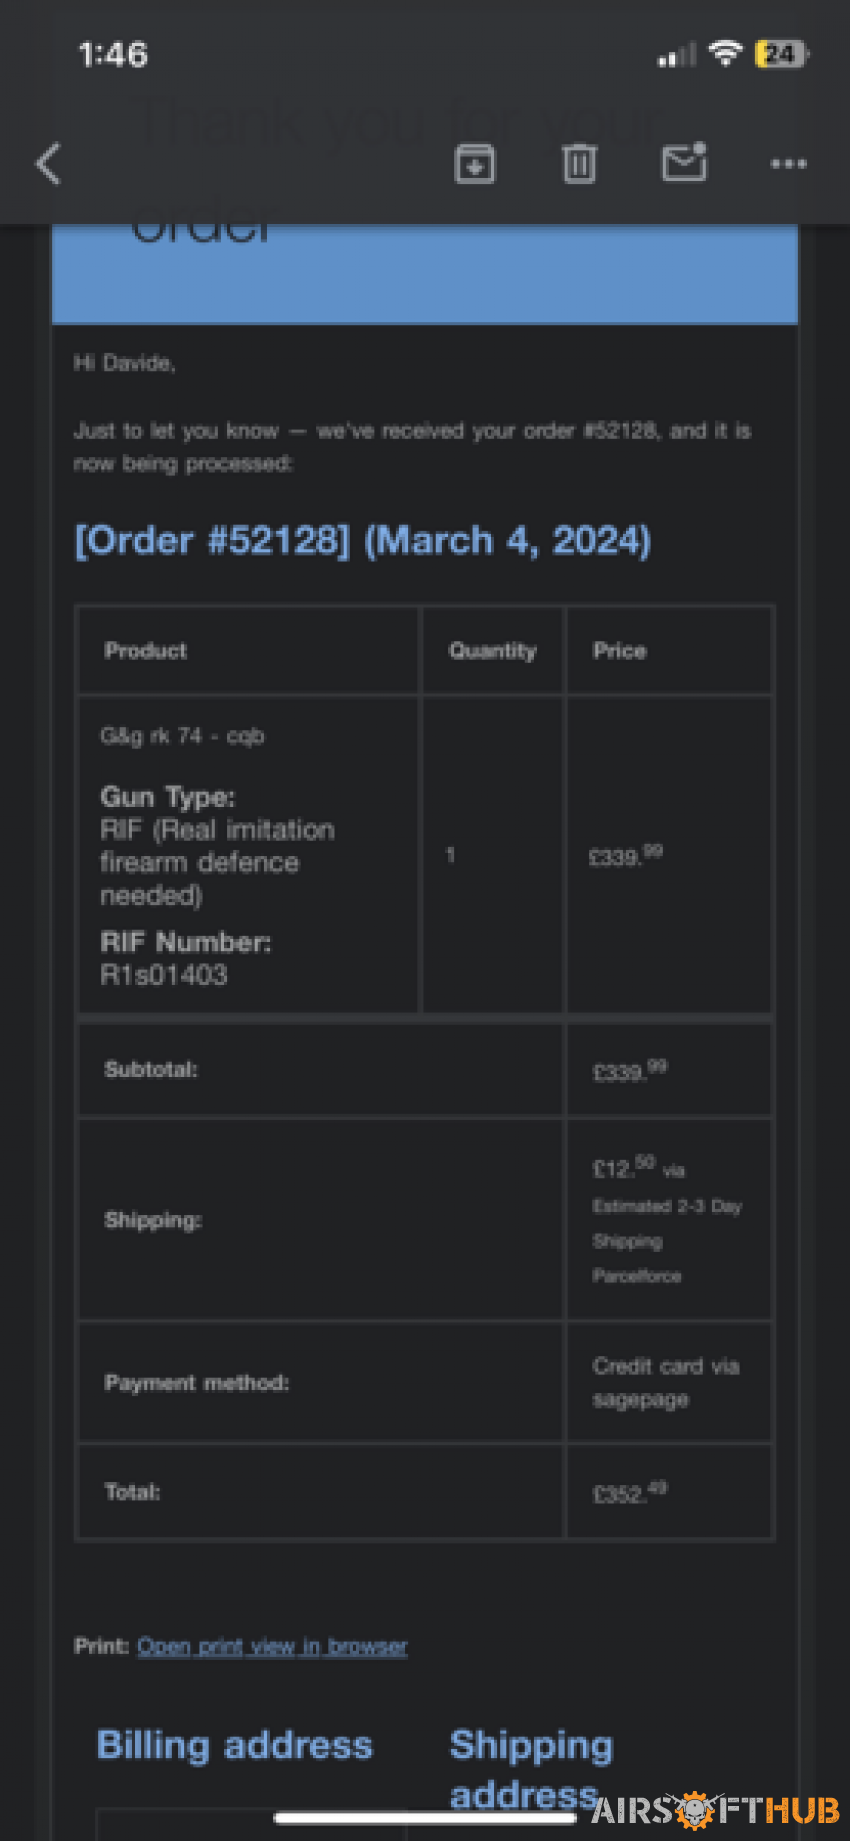Tap the RIF Number R1s01403 text
Viewport: 850px width, 1841px height.
click(186, 958)
